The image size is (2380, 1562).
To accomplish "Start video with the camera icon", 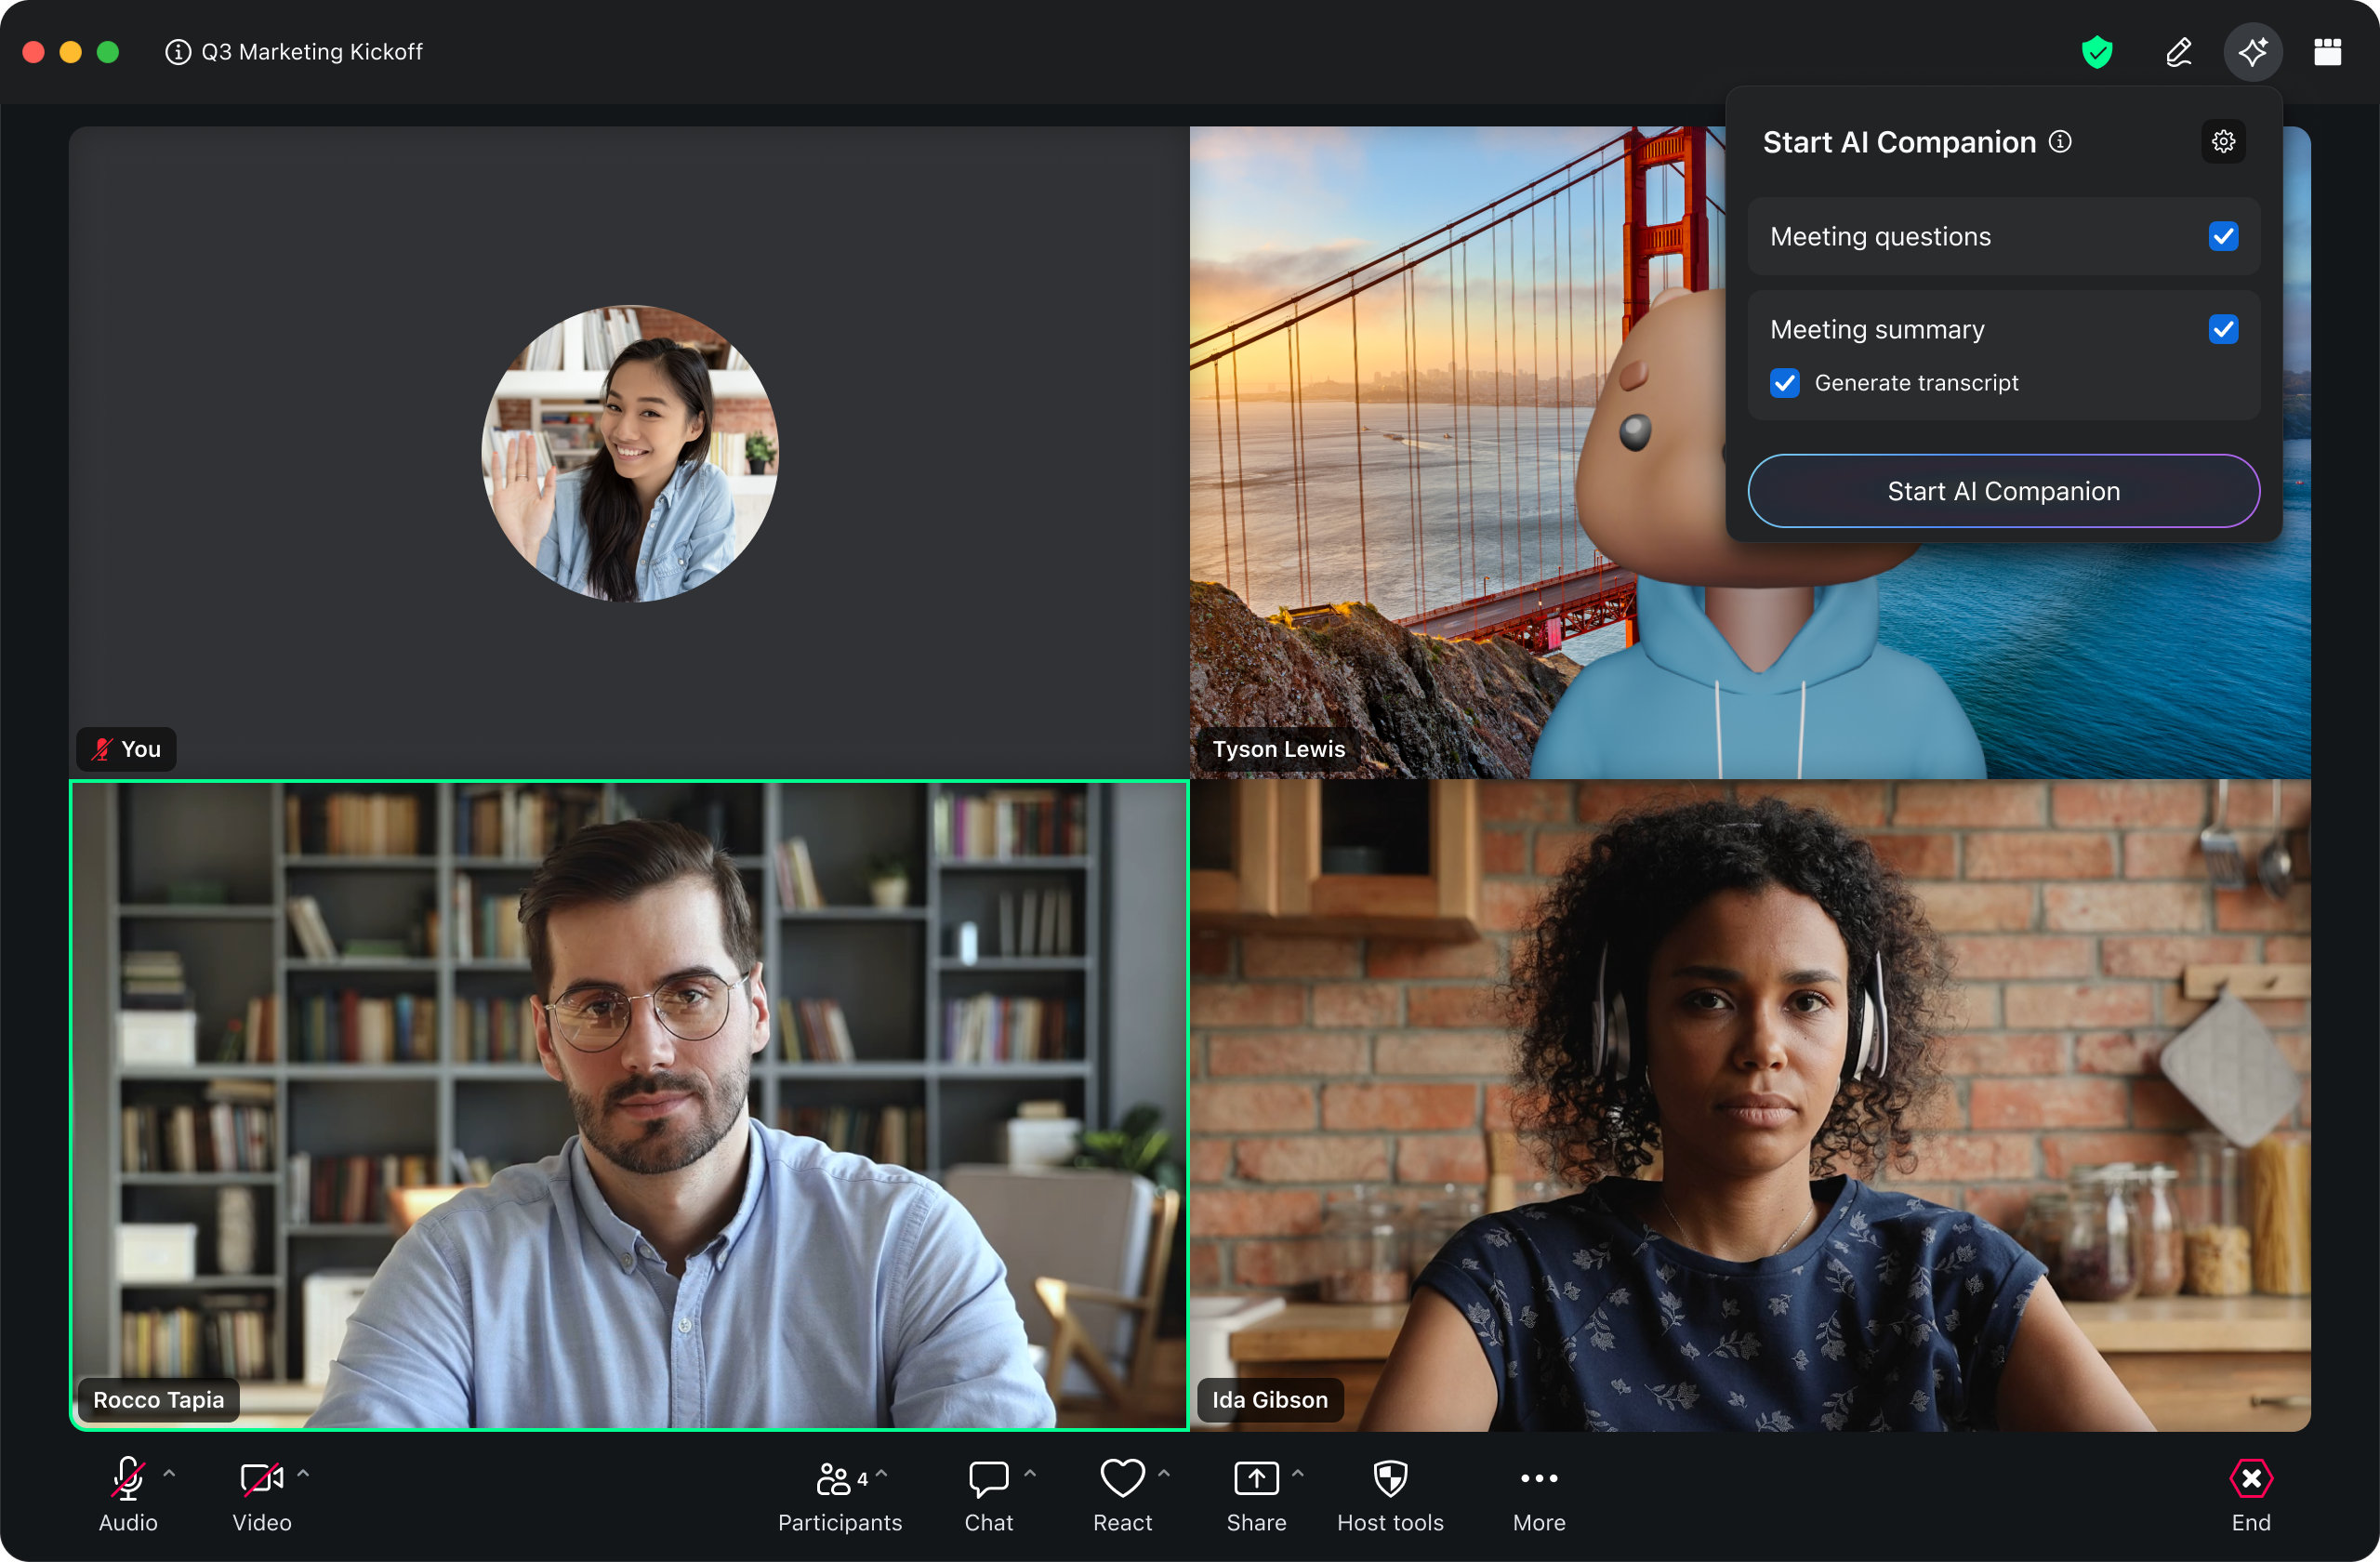I will [x=261, y=1478].
